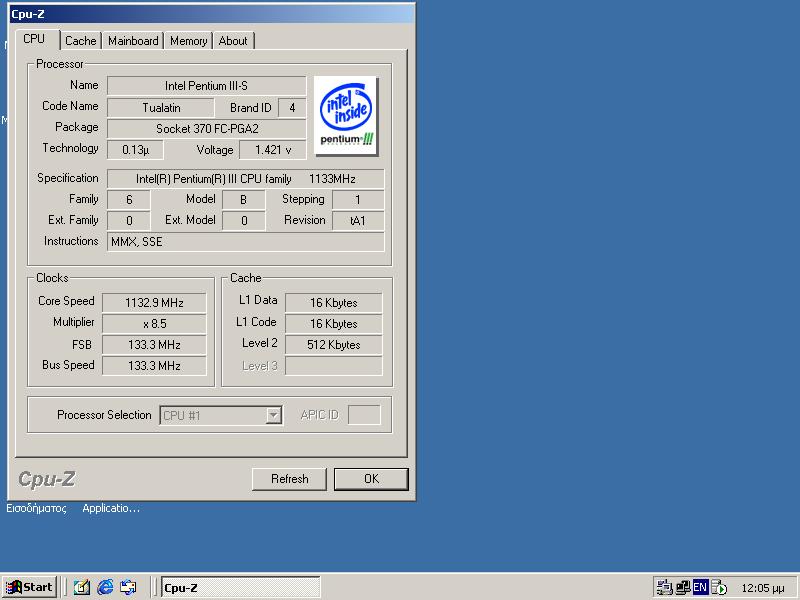Image resolution: width=800 pixels, height=600 pixels.
Task: Select the Εισοδήματος desktop icon label
Action: pos(36,508)
